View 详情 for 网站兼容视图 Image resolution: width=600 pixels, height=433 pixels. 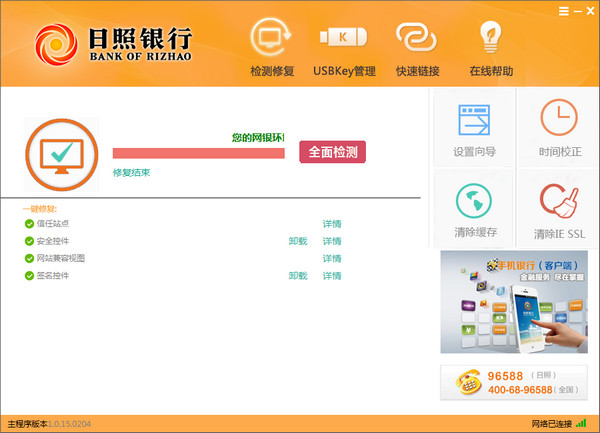click(332, 259)
